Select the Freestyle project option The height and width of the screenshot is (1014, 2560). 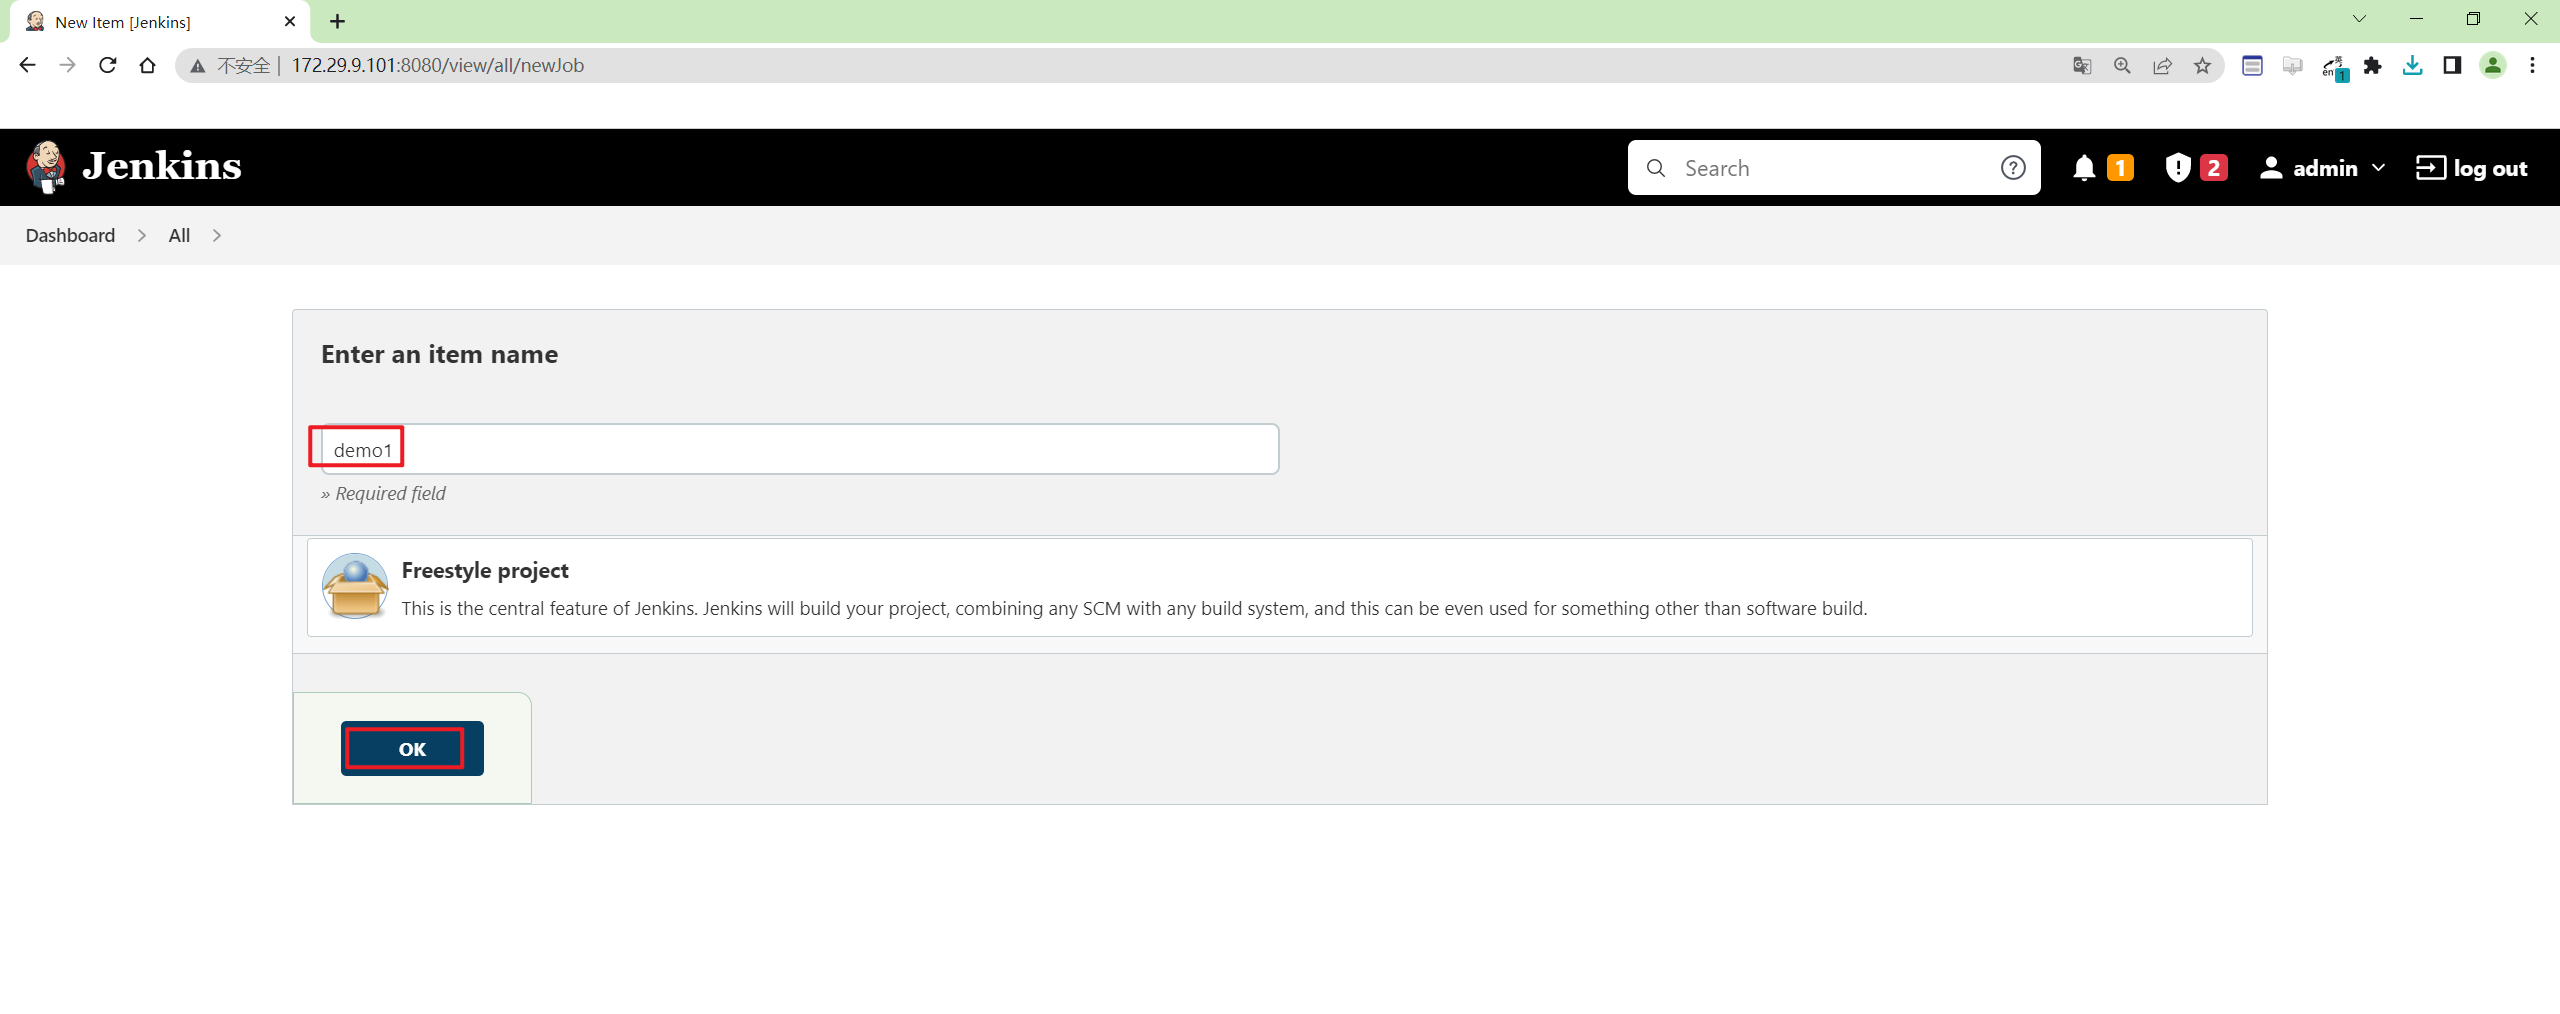1279,587
